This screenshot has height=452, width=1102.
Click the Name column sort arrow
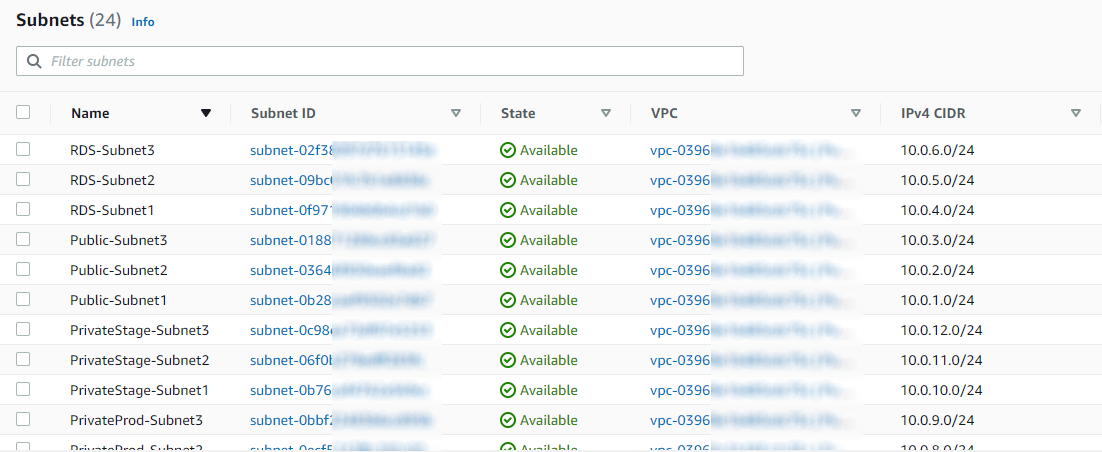pos(206,114)
